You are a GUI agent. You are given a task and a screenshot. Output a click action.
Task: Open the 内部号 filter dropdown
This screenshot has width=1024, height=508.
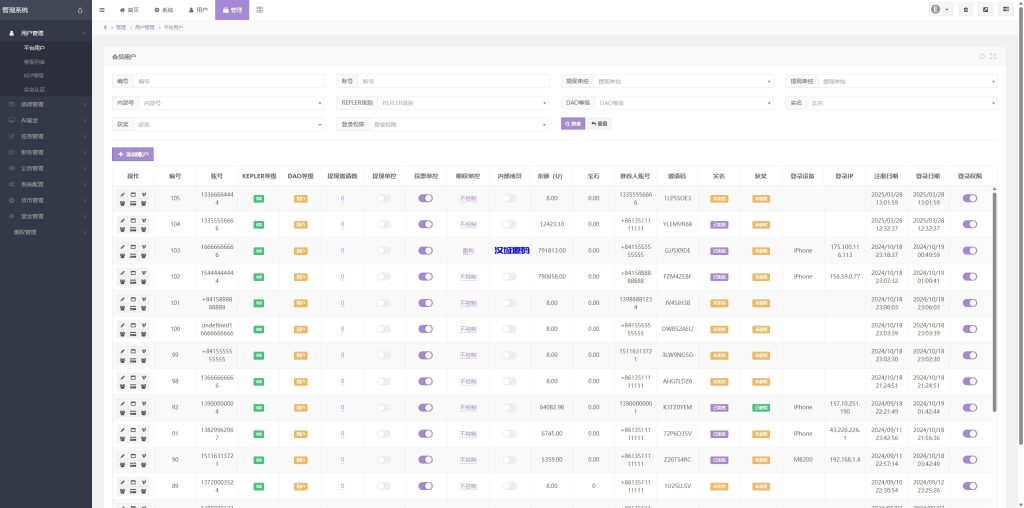pyautogui.click(x=230, y=102)
